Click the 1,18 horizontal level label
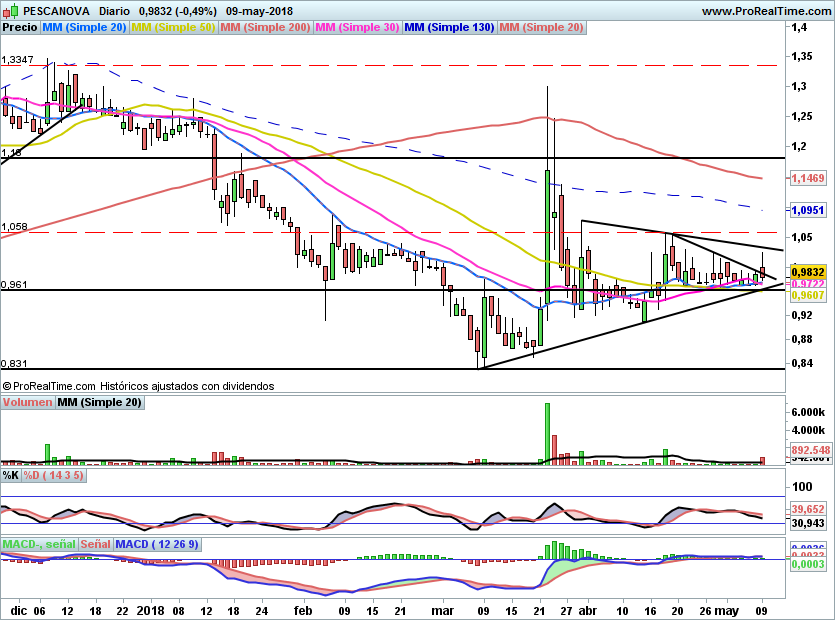 coord(11,152)
